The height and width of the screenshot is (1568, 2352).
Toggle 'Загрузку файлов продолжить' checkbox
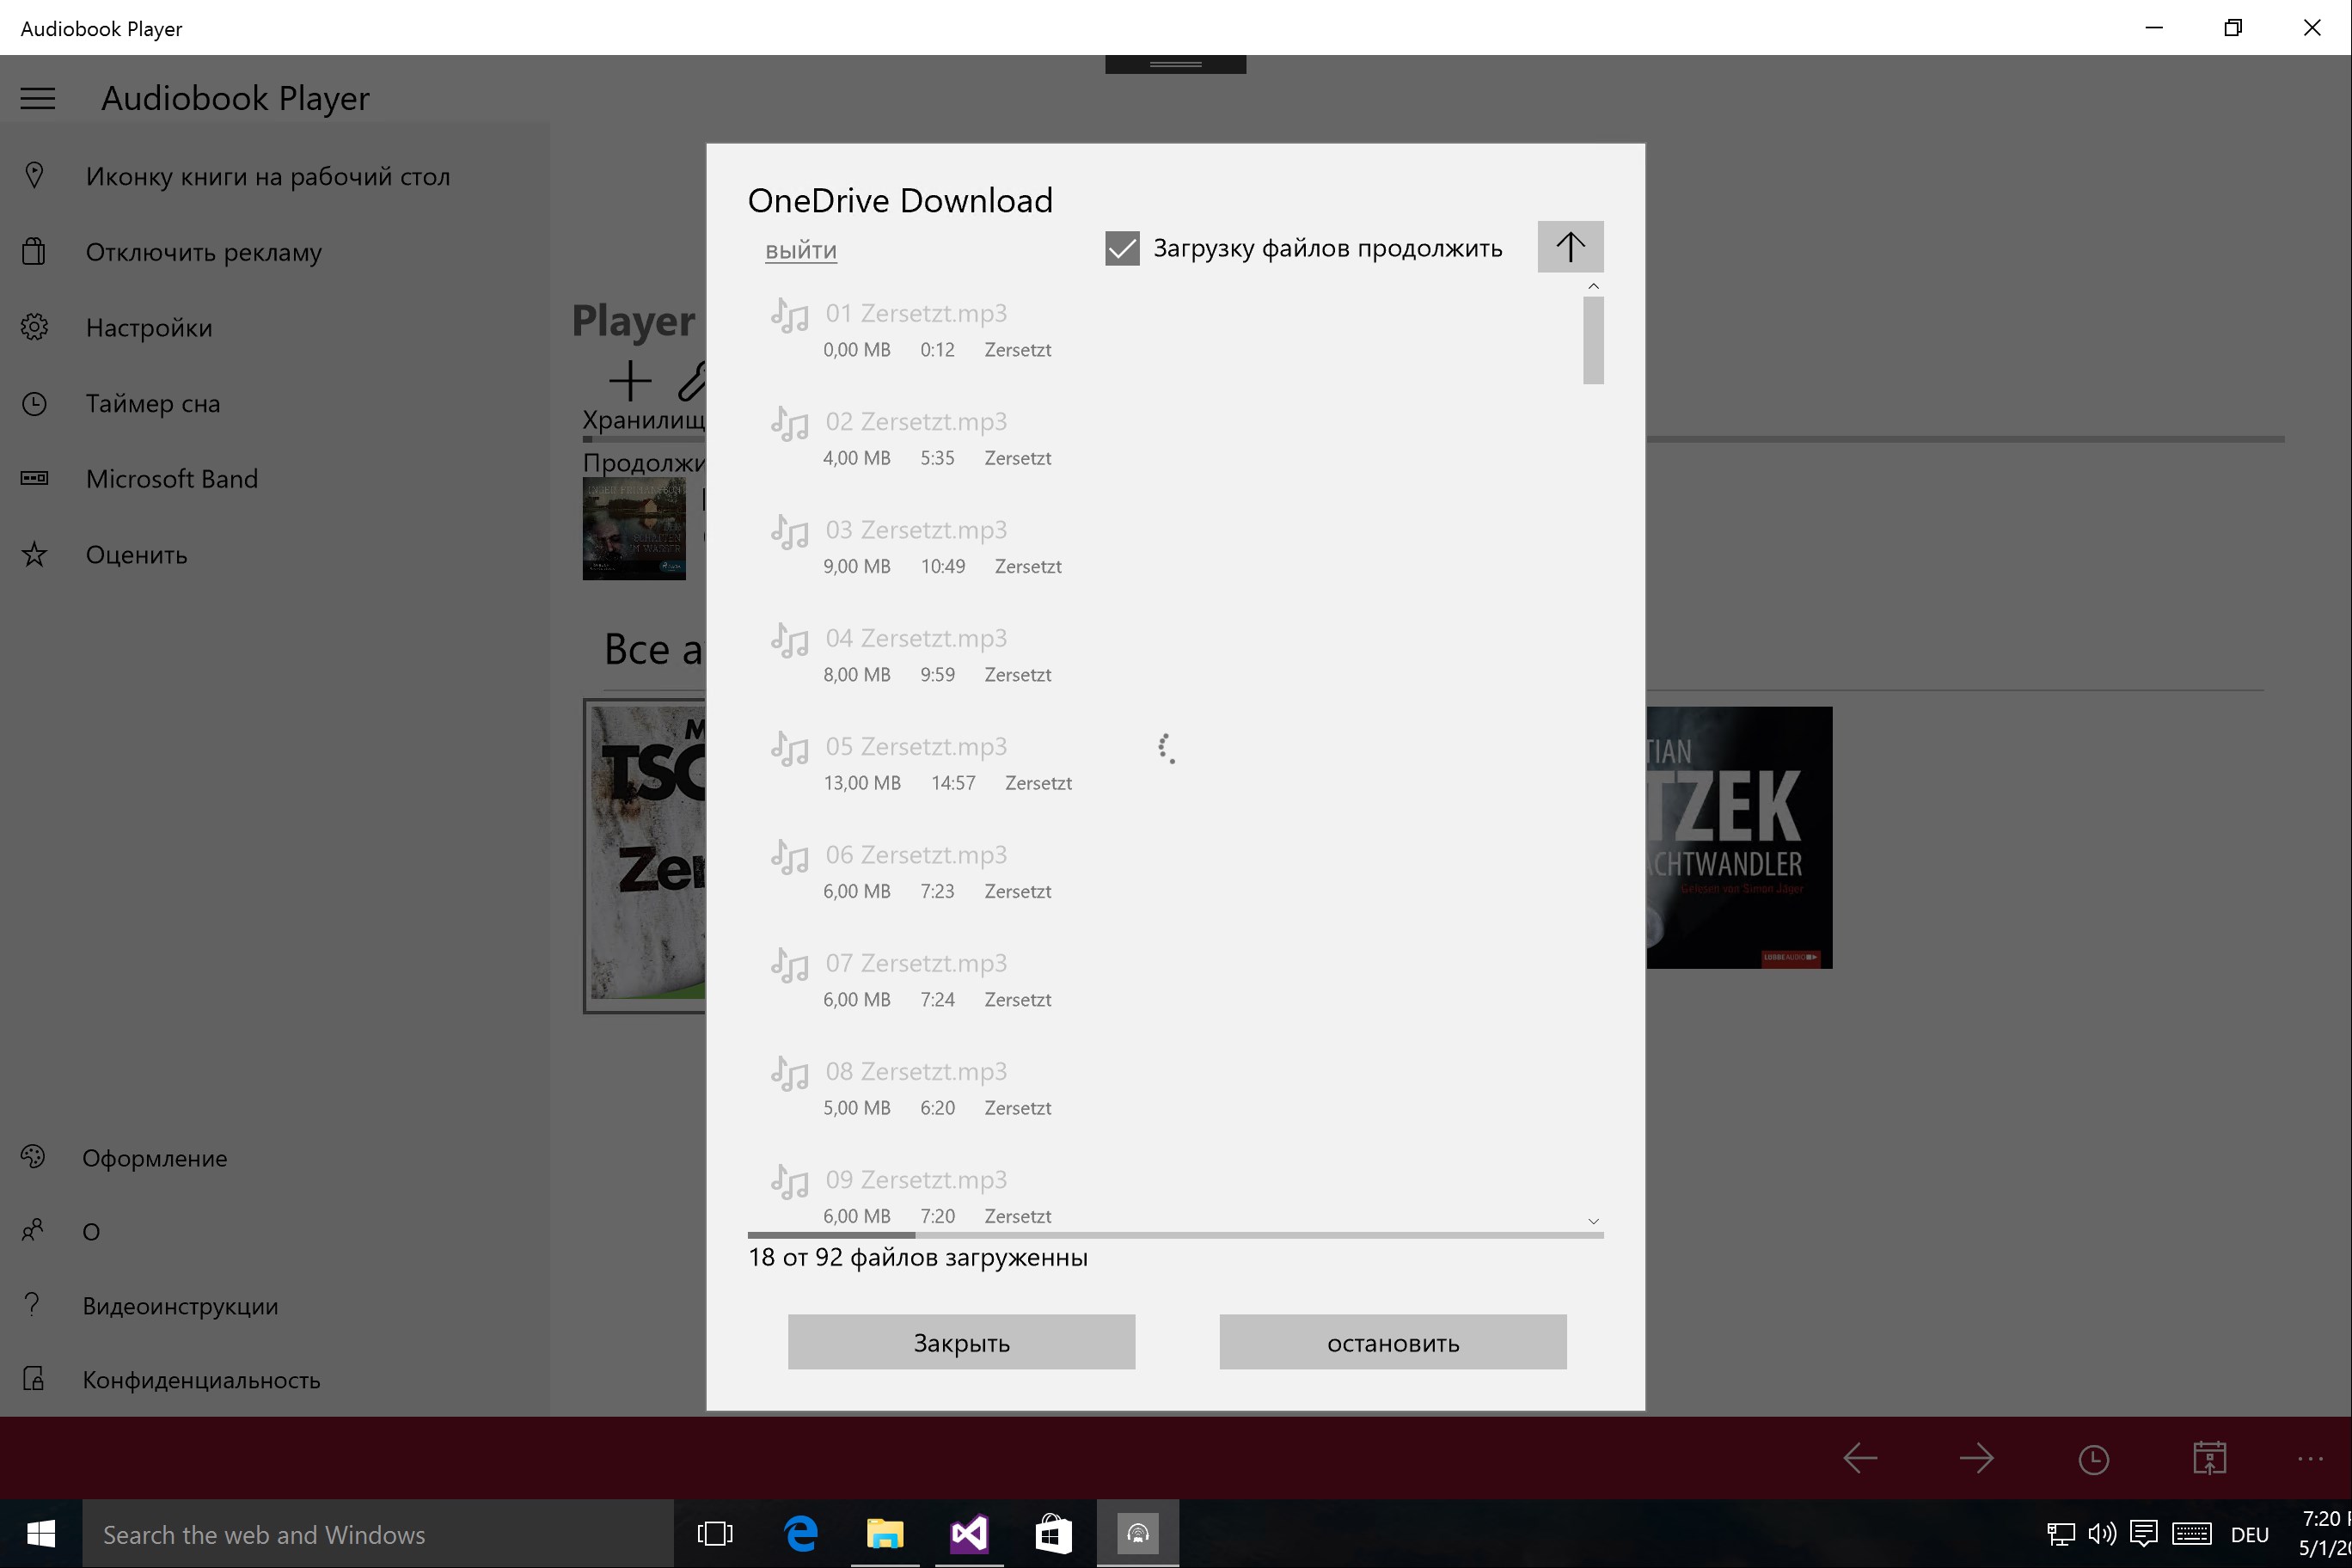click(x=1122, y=248)
